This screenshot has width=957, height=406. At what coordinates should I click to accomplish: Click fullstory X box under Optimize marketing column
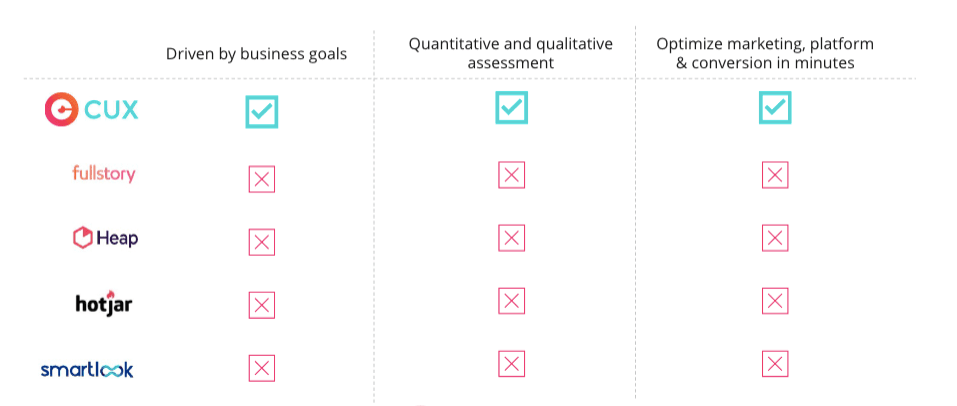(x=775, y=175)
